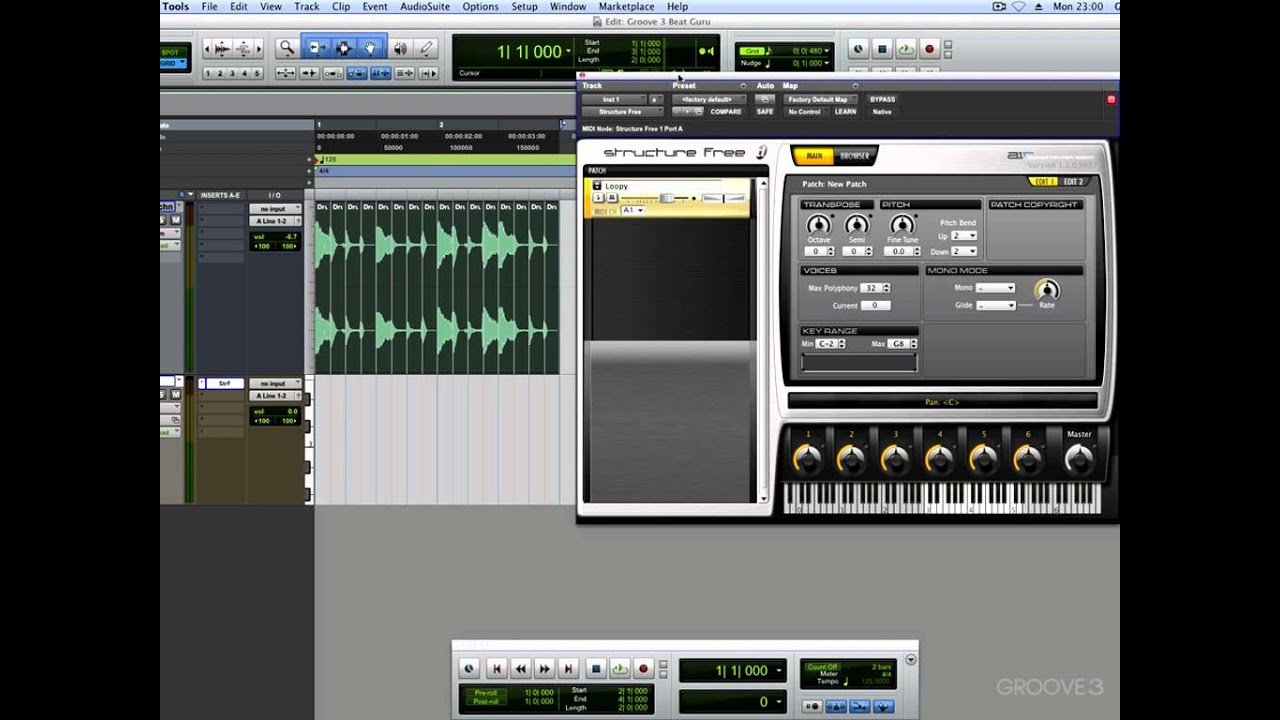The width and height of the screenshot is (1280, 720).
Task: Click Rewind in the transport window
Action: [520, 669]
